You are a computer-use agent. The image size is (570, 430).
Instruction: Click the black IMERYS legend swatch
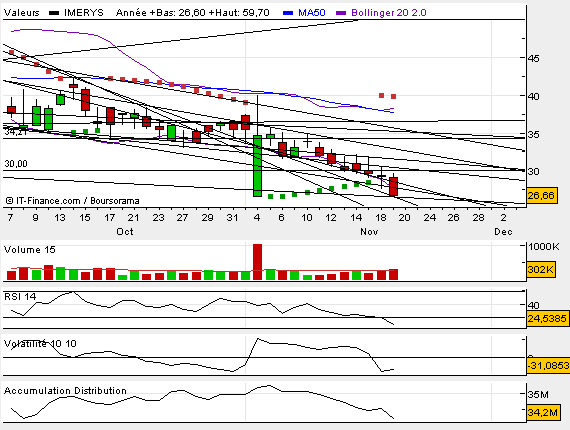54,13
